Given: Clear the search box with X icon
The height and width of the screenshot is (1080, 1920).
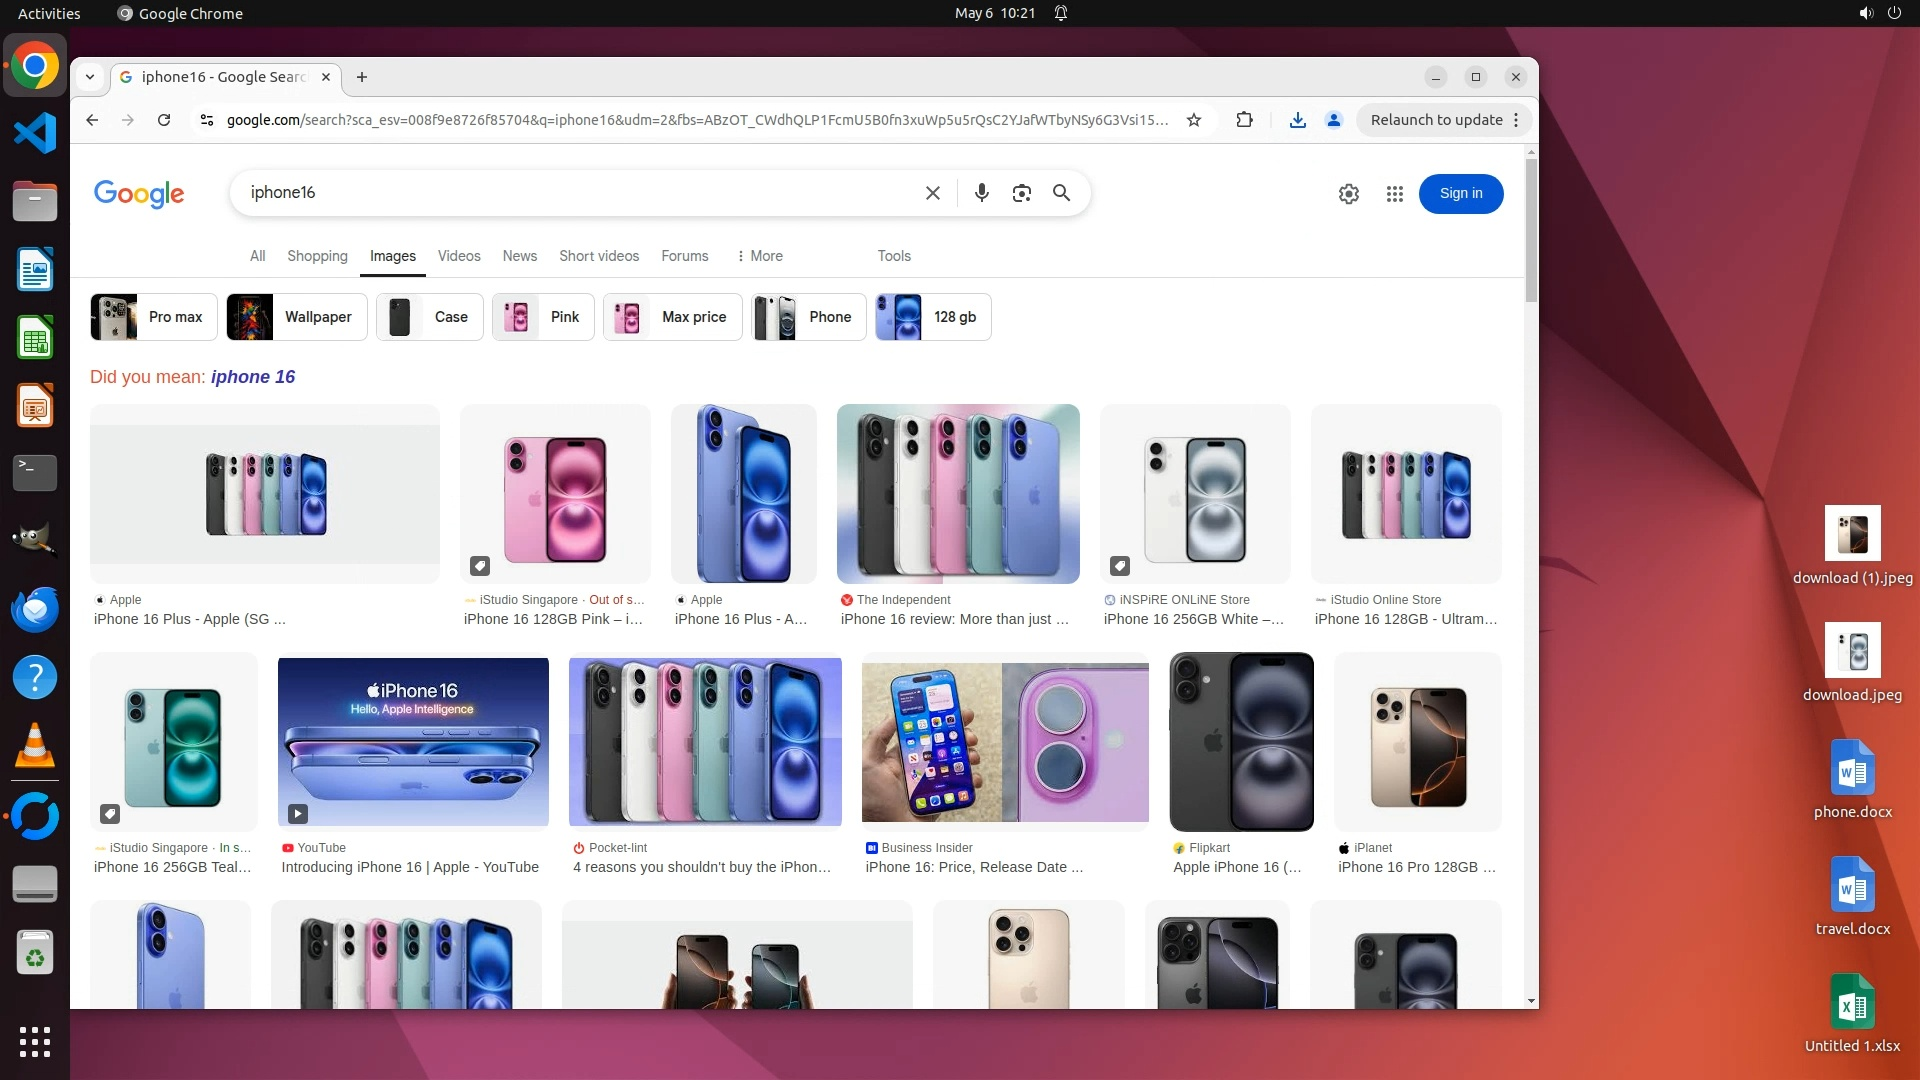Looking at the screenshot, I should [x=932, y=193].
